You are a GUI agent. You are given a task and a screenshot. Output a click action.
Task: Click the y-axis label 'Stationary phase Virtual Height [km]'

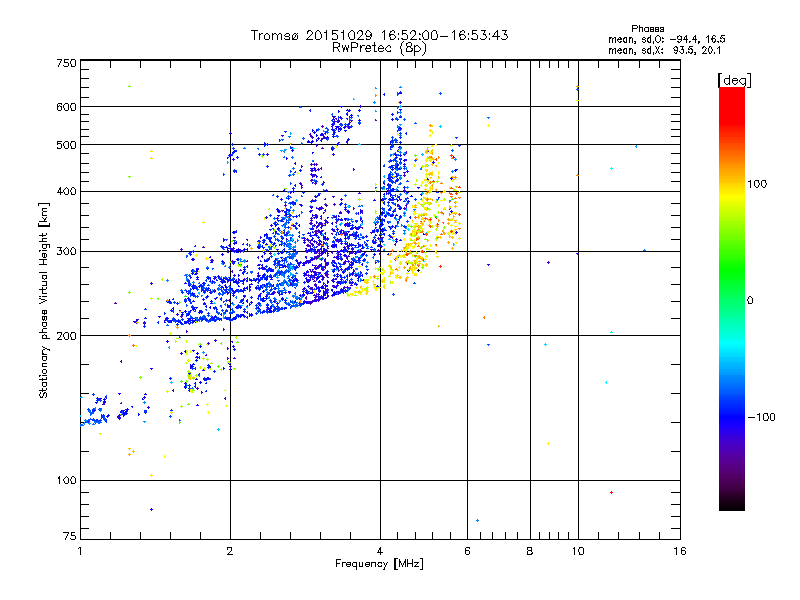point(44,300)
